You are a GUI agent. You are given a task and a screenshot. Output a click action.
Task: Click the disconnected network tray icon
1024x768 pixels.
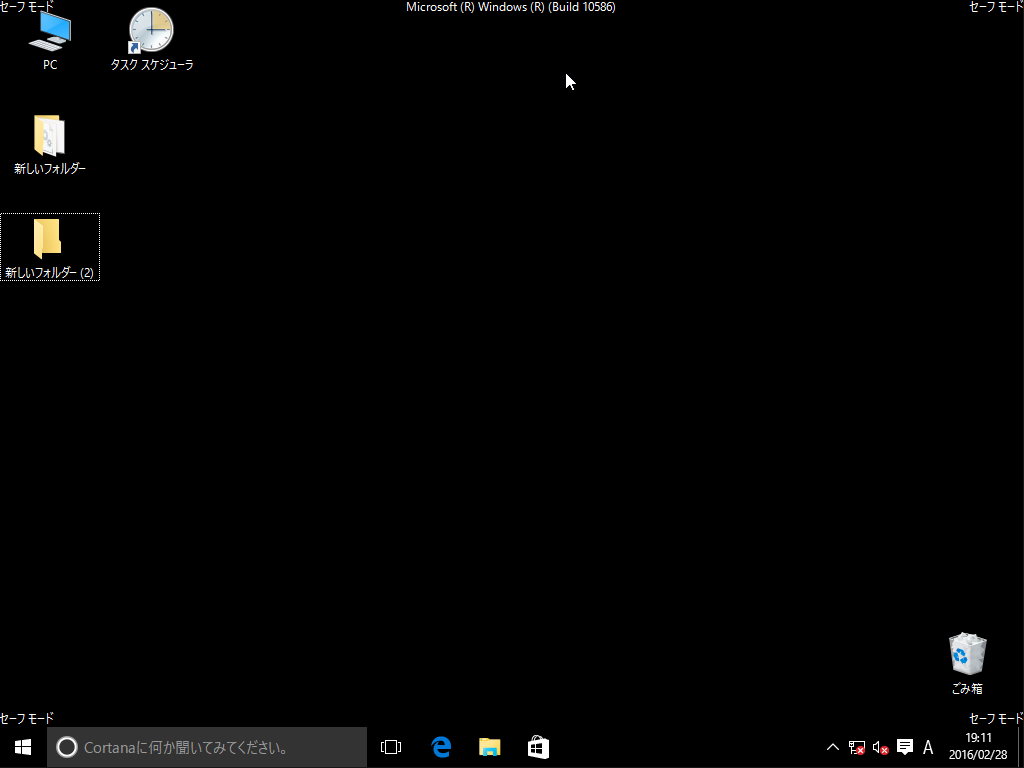click(856, 747)
